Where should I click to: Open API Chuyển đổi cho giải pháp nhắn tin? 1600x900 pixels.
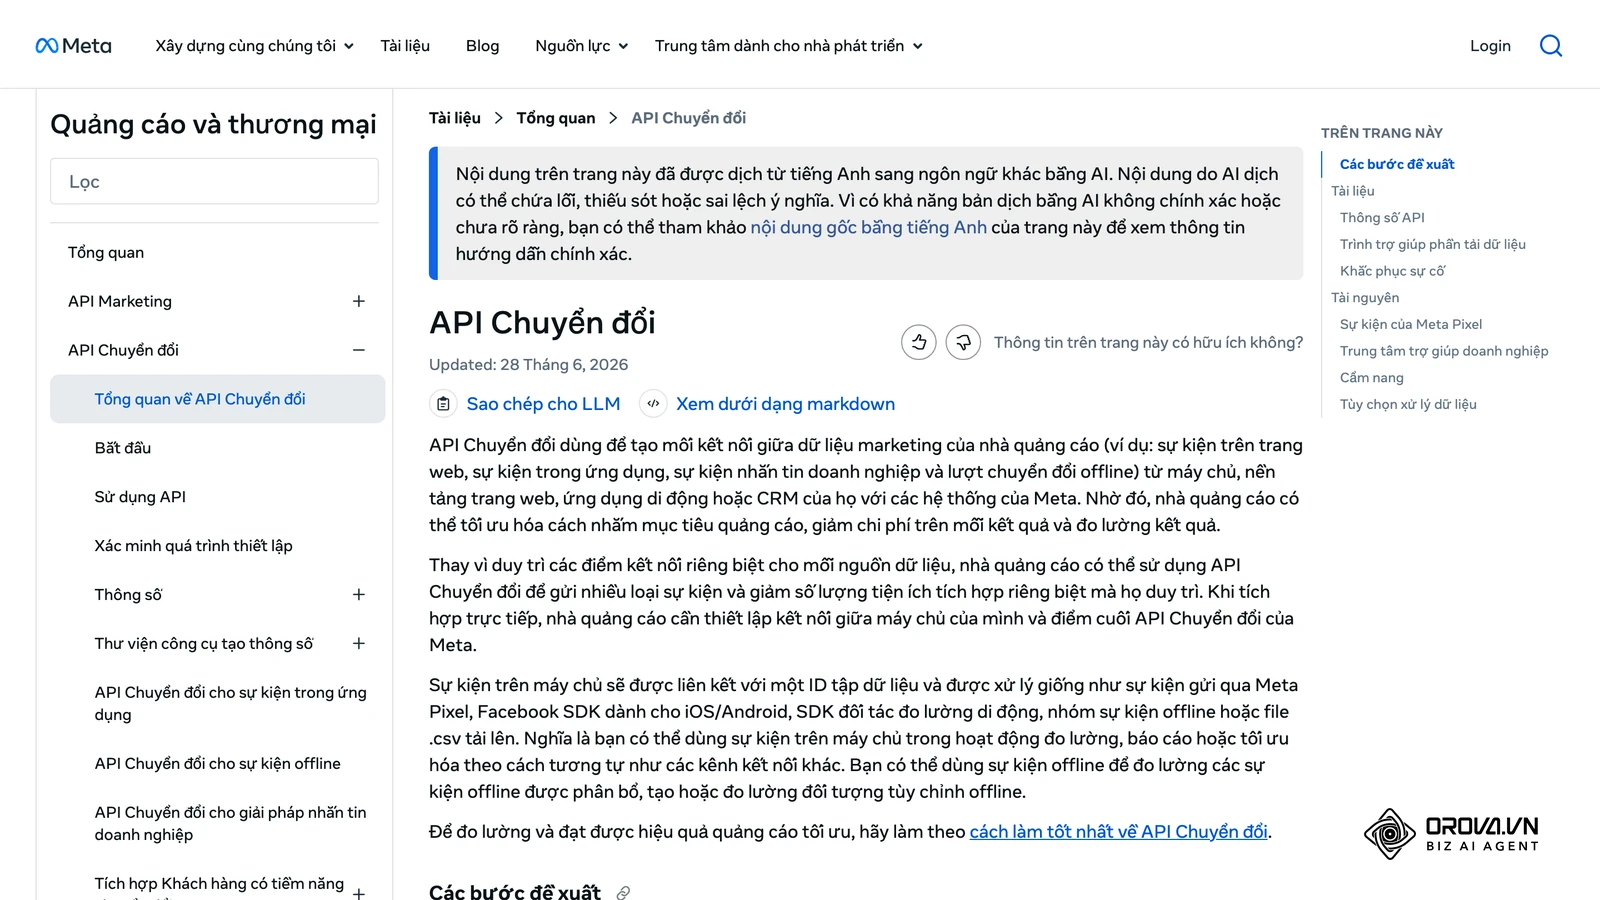pyautogui.click(x=230, y=823)
